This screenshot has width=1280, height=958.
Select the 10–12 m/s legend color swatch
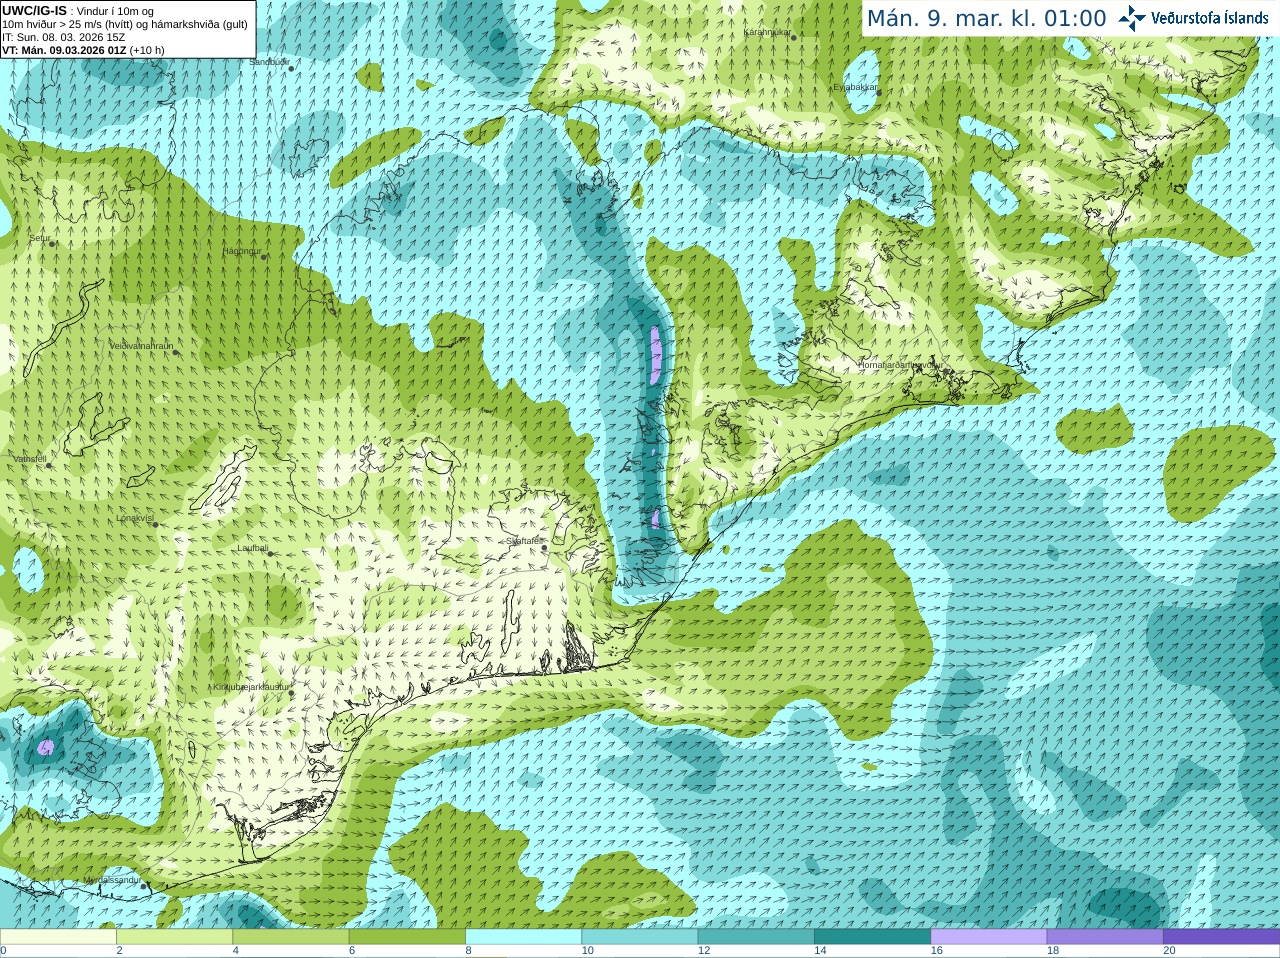(639, 937)
